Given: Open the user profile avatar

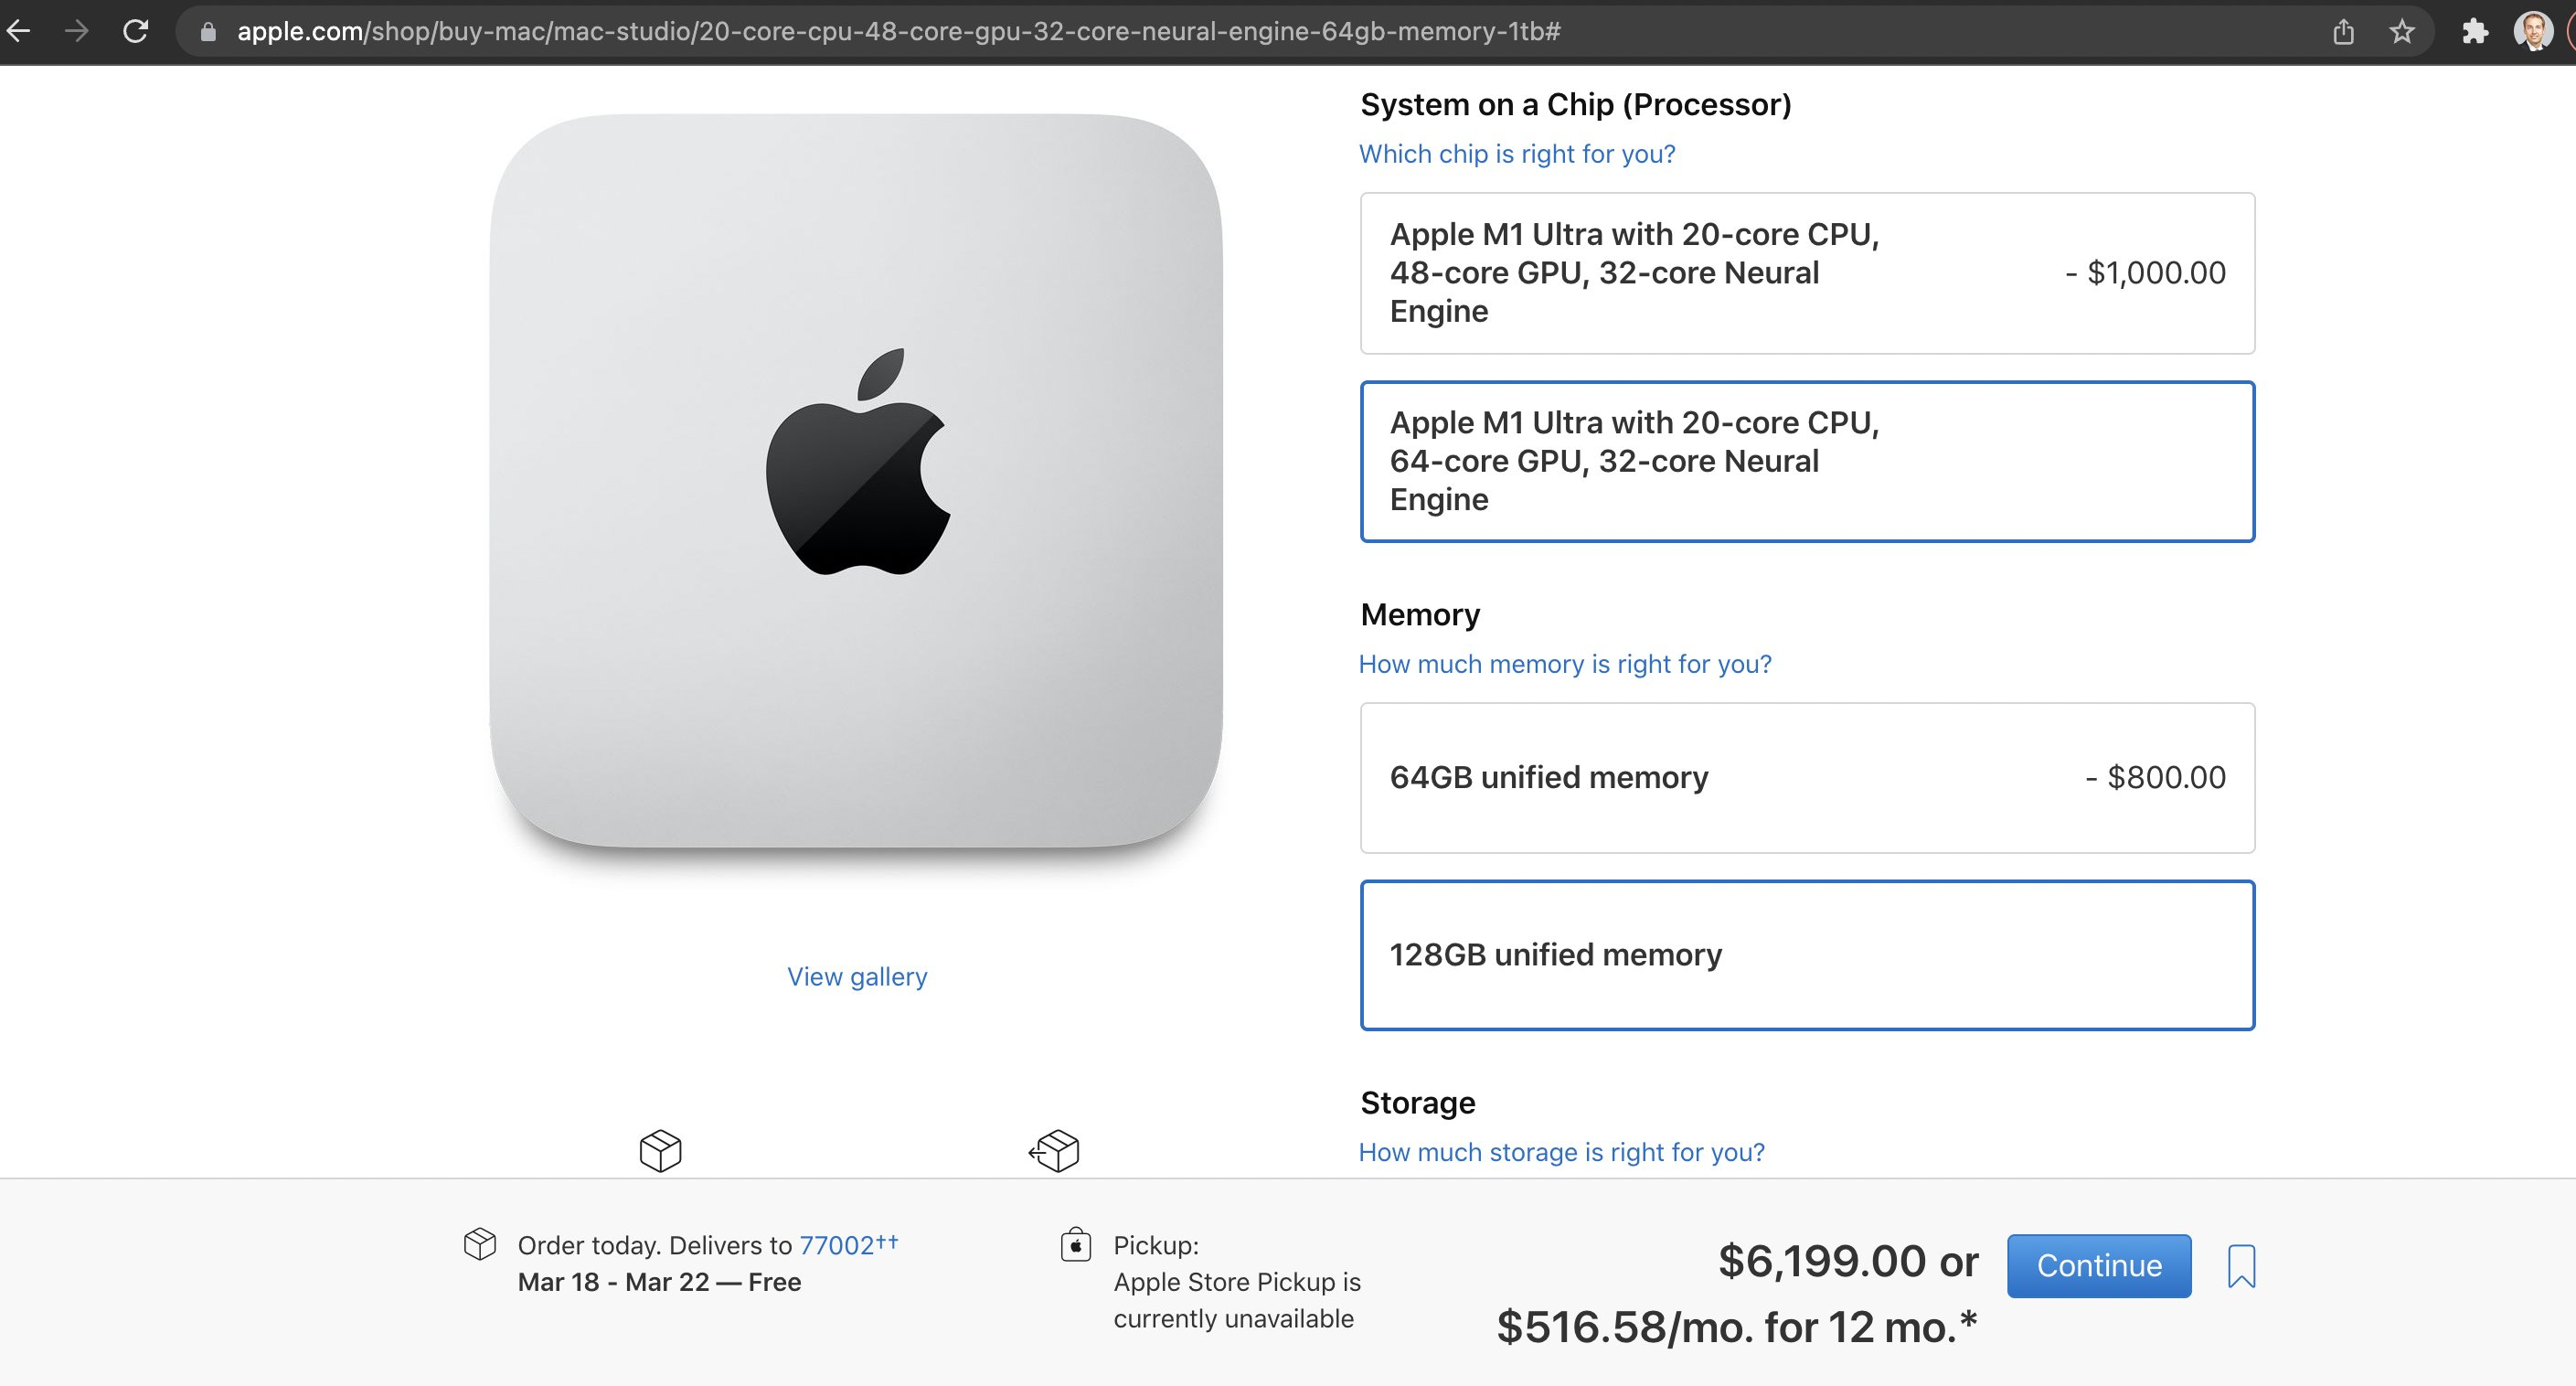Looking at the screenshot, I should (x=2533, y=32).
